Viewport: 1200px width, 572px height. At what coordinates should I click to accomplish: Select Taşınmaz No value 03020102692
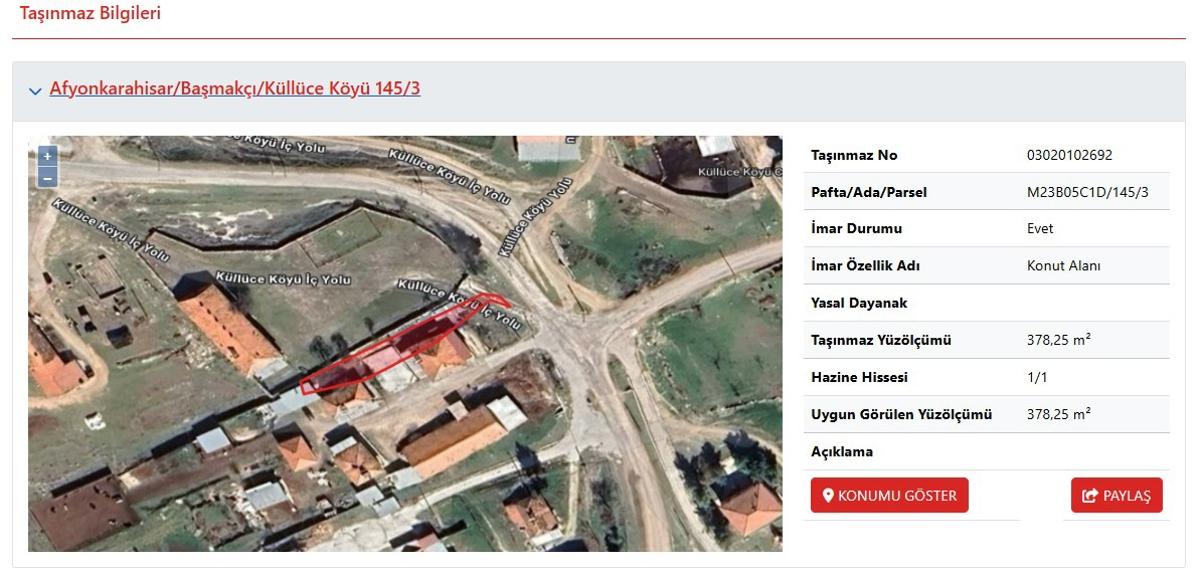[1069, 155]
